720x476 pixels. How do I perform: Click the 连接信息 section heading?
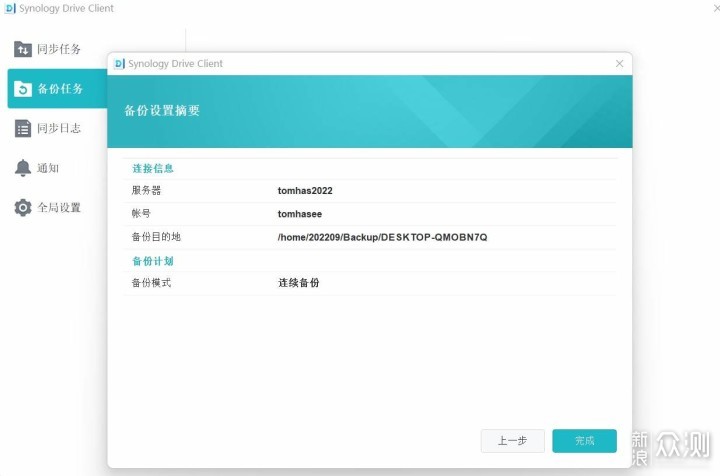coord(153,168)
